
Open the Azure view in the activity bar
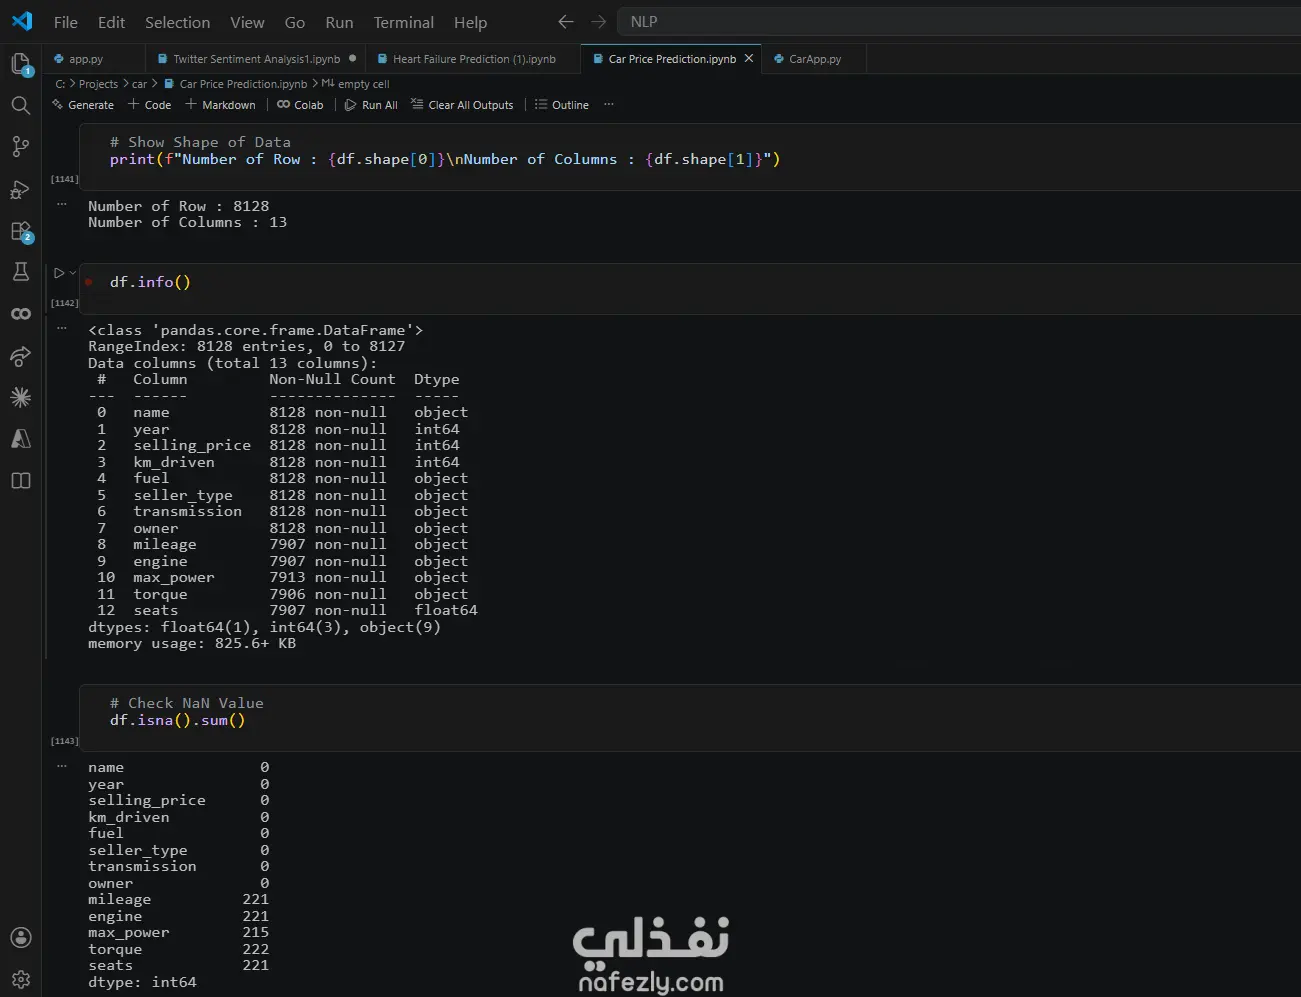pyautogui.click(x=20, y=439)
